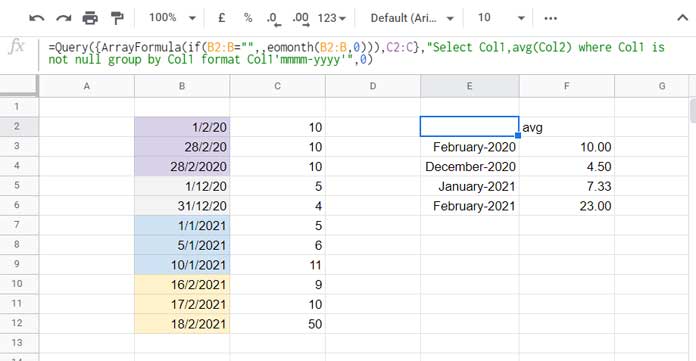Format as currency with £ button

[221, 18]
